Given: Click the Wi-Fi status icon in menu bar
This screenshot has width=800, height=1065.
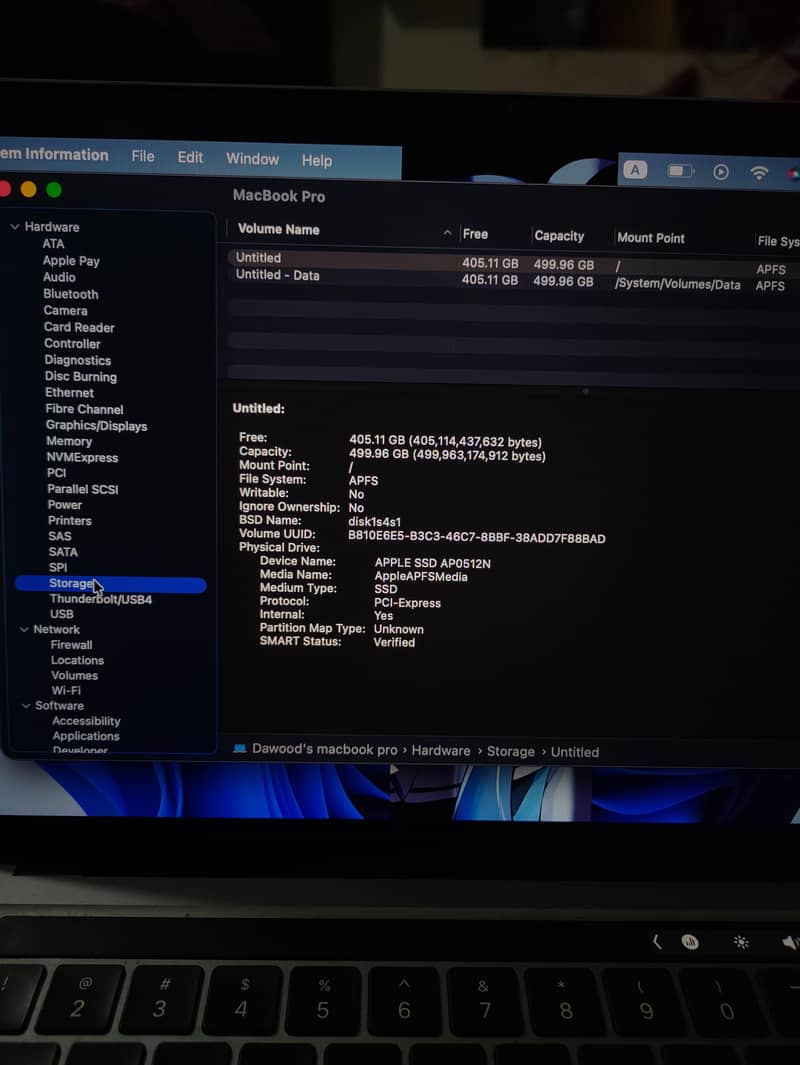Looking at the screenshot, I should [759, 171].
